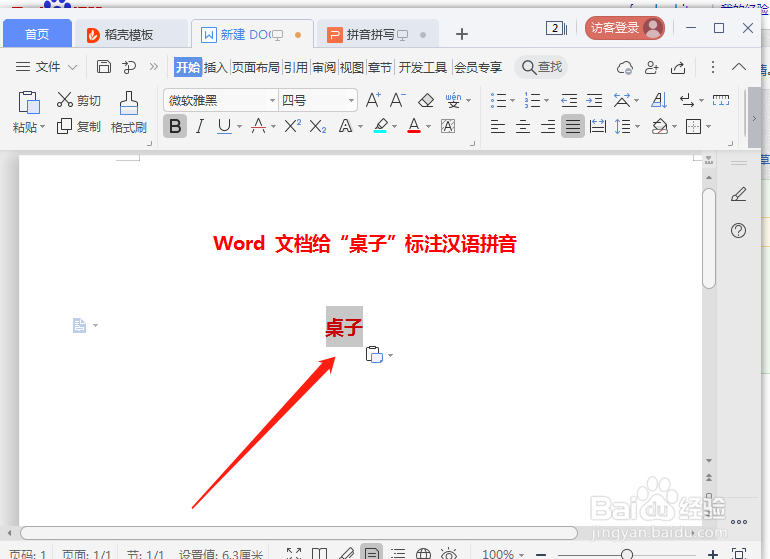770x559 pixels.
Task: Click the vertical scrollbar thumb
Action: 709,239
